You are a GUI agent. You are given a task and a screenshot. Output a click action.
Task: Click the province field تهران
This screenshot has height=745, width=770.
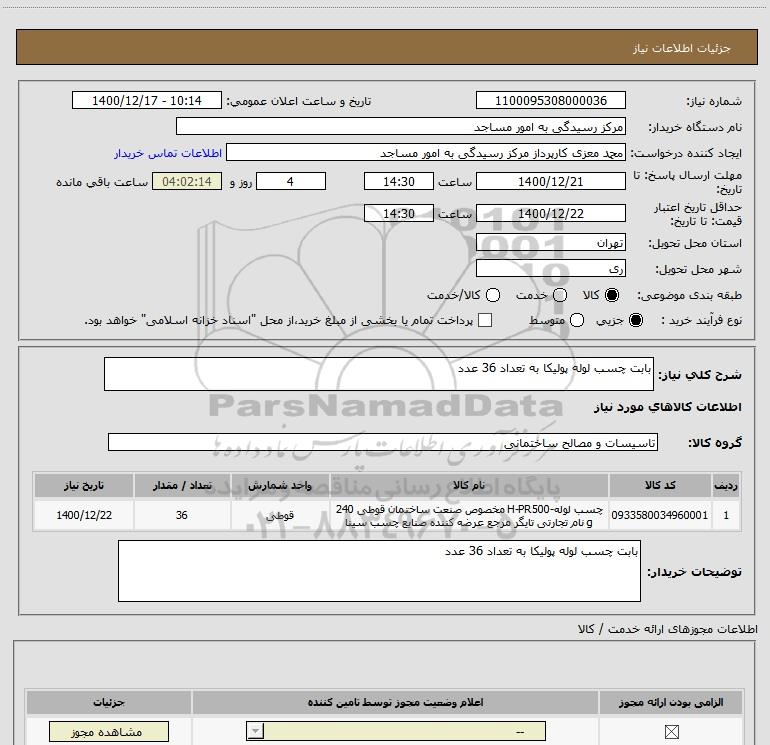point(550,242)
